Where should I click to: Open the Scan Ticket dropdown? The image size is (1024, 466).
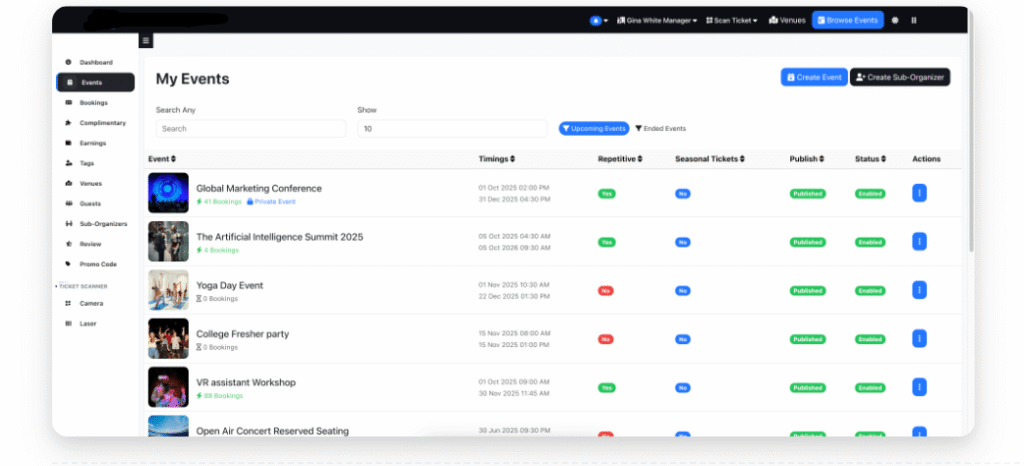(732, 20)
